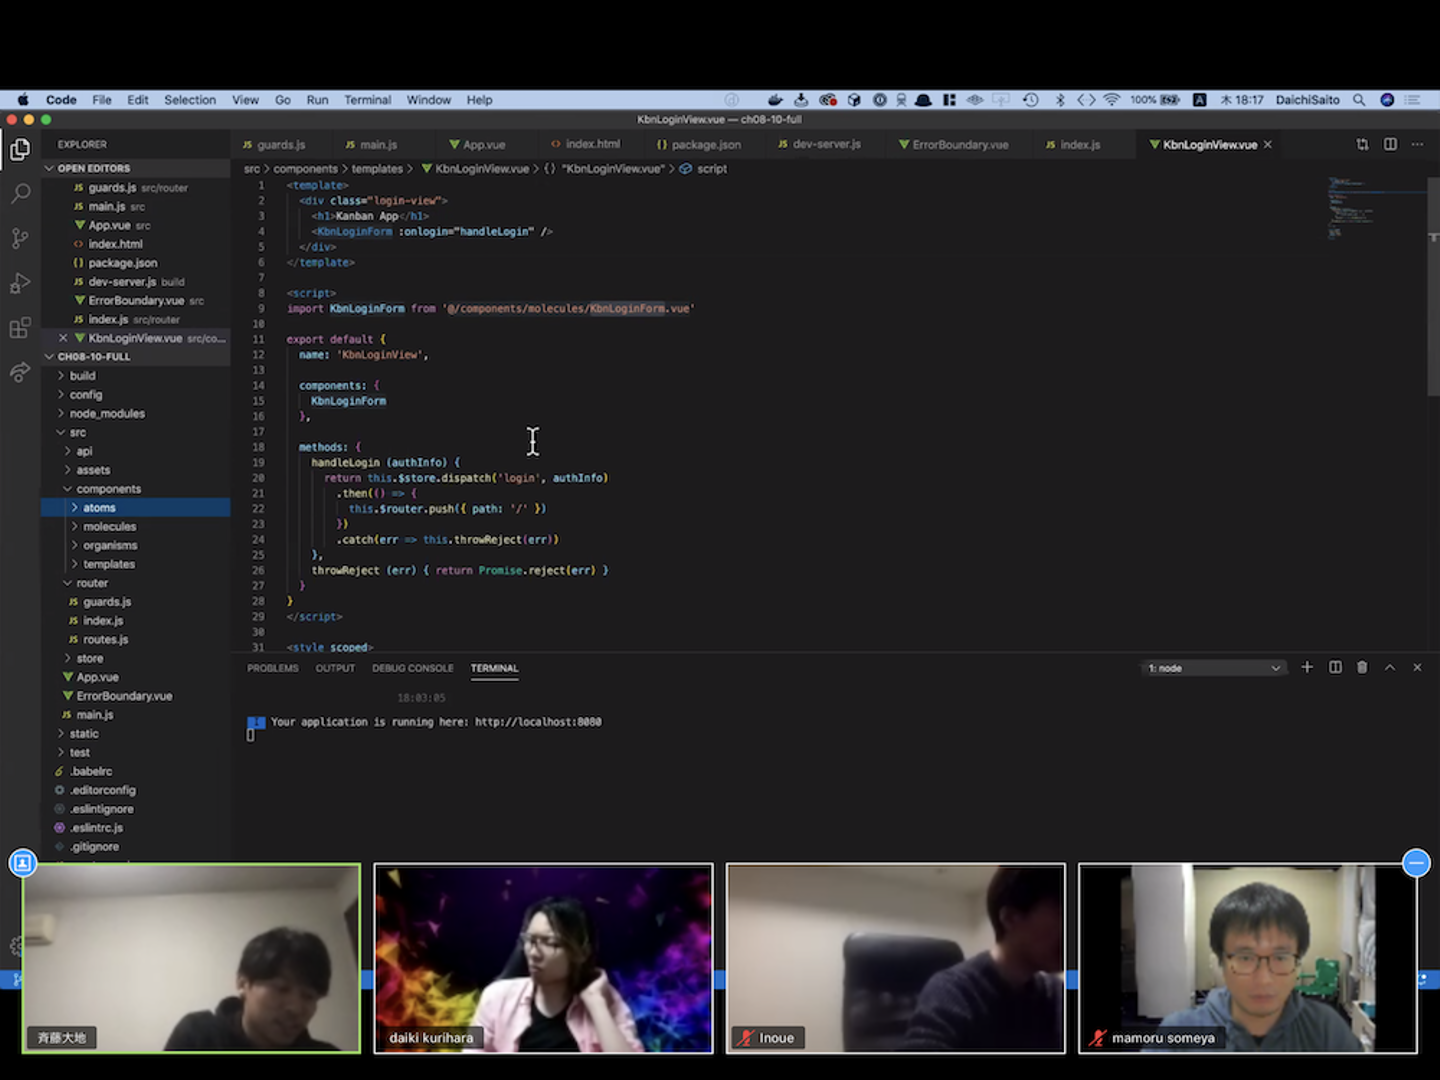The width and height of the screenshot is (1440, 1080).
Task: Select Inoue's video thumbnail
Action: (x=895, y=958)
